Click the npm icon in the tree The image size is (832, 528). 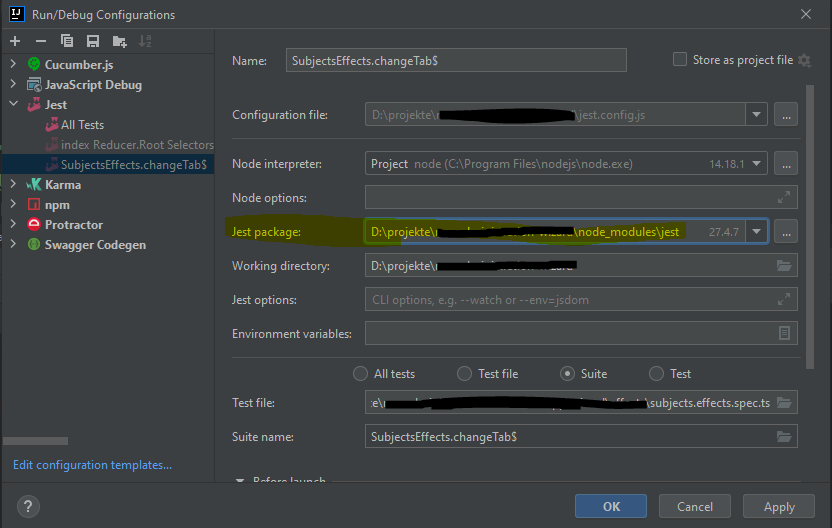click(x=34, y=204)
